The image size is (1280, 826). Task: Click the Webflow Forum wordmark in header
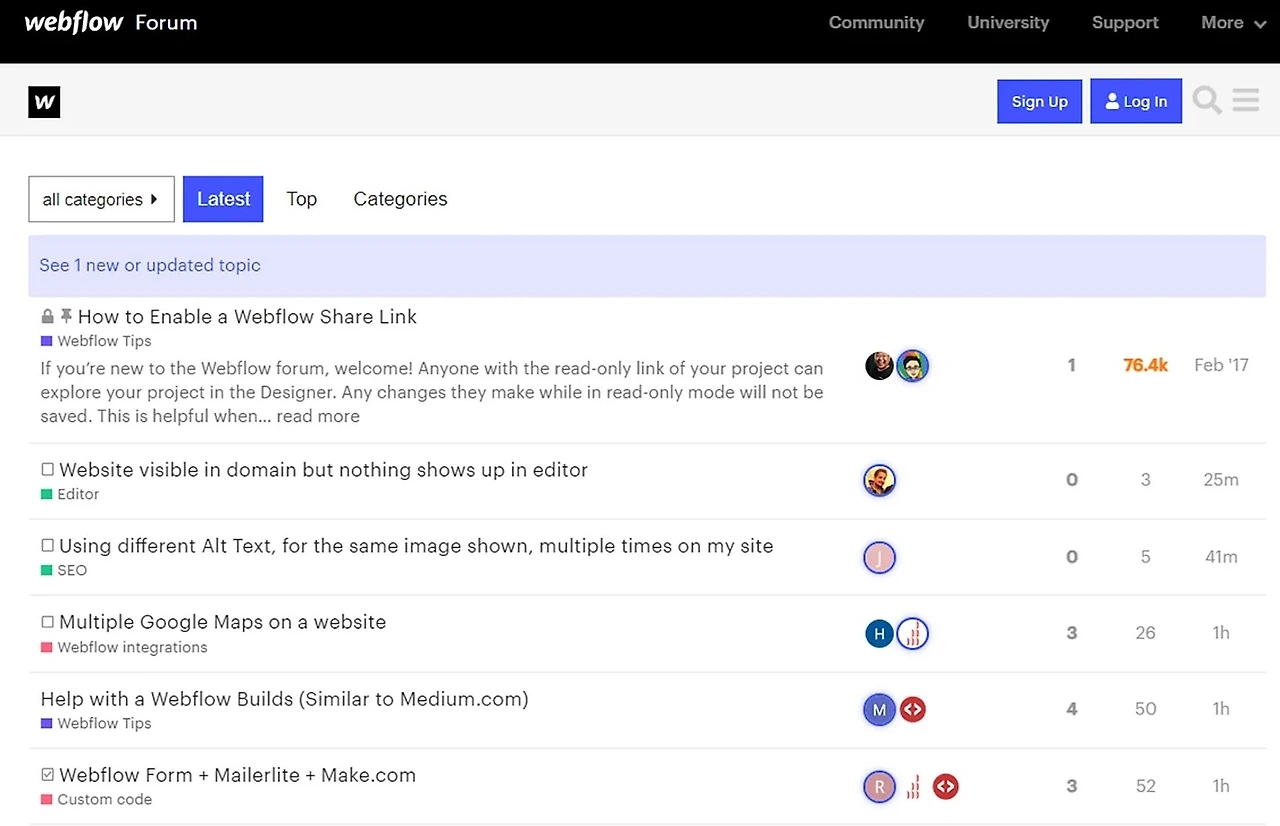pyautogui.click(x=110, y=22)
